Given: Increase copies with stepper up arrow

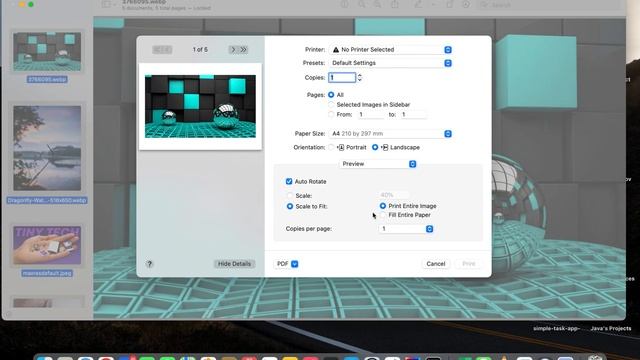Looking at the screenshot, I should pyautogui.click(x=360, y=75).
